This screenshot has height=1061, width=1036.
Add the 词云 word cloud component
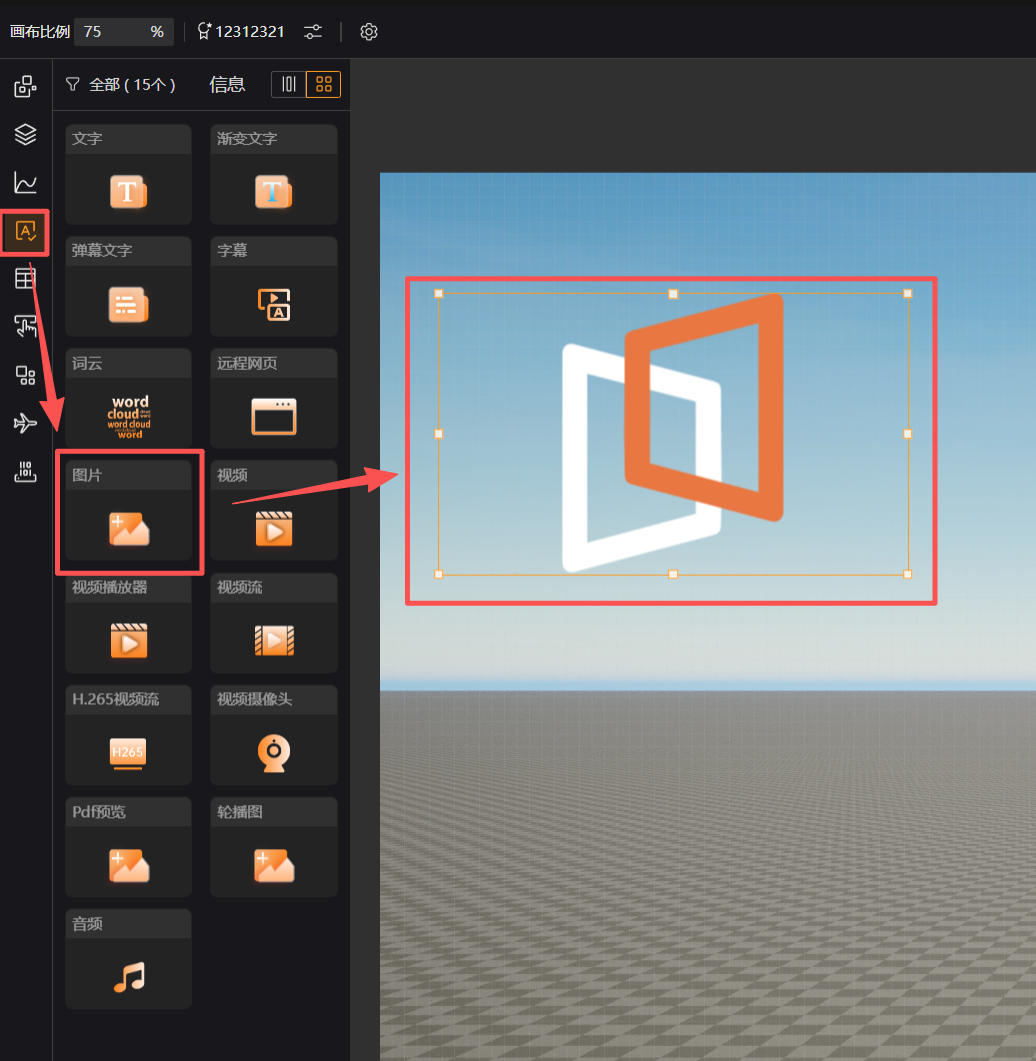[129, 399]
